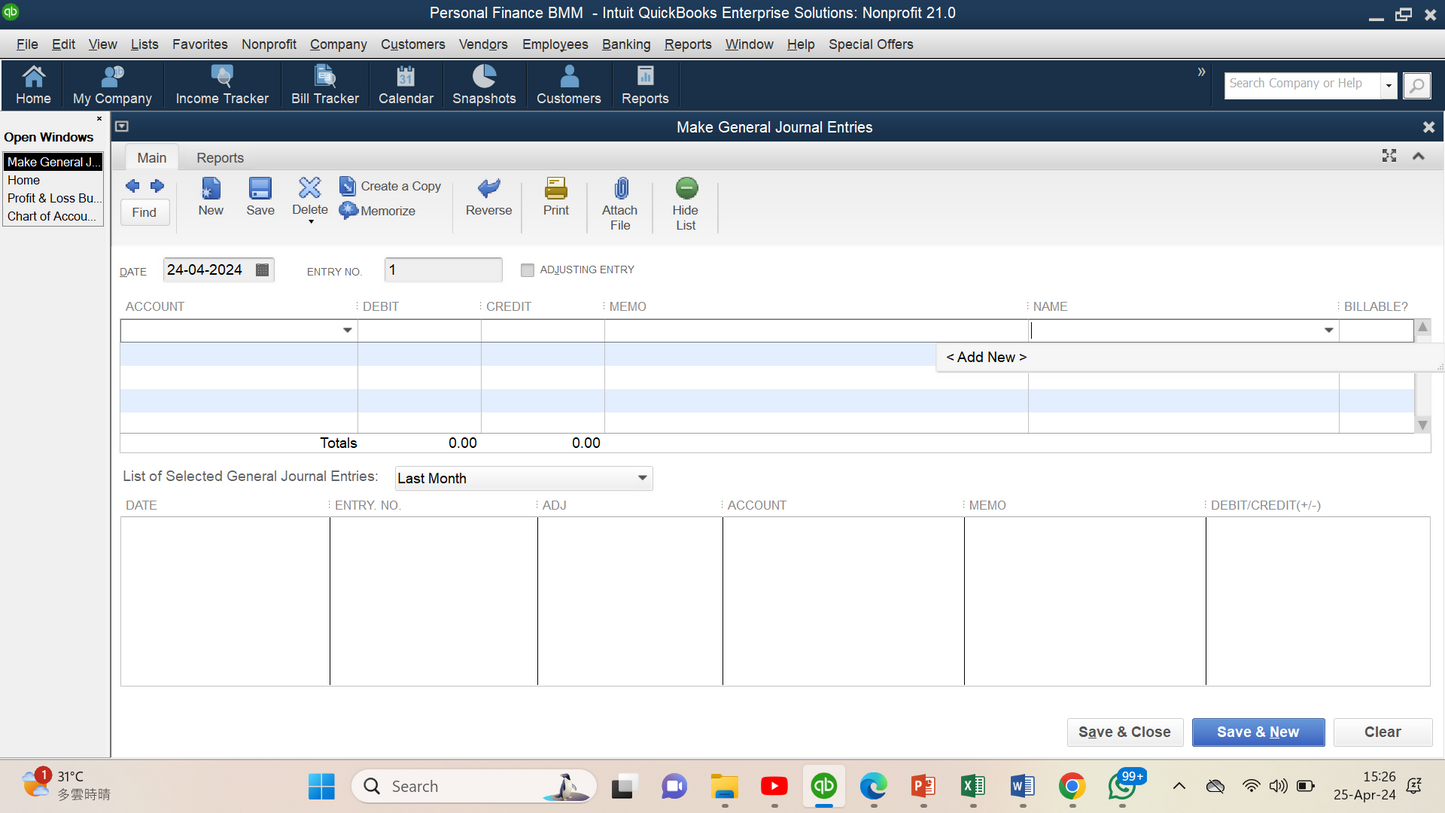Expand the Account column dropdown
The image size is (1445, 813).
tap(347, 330)
